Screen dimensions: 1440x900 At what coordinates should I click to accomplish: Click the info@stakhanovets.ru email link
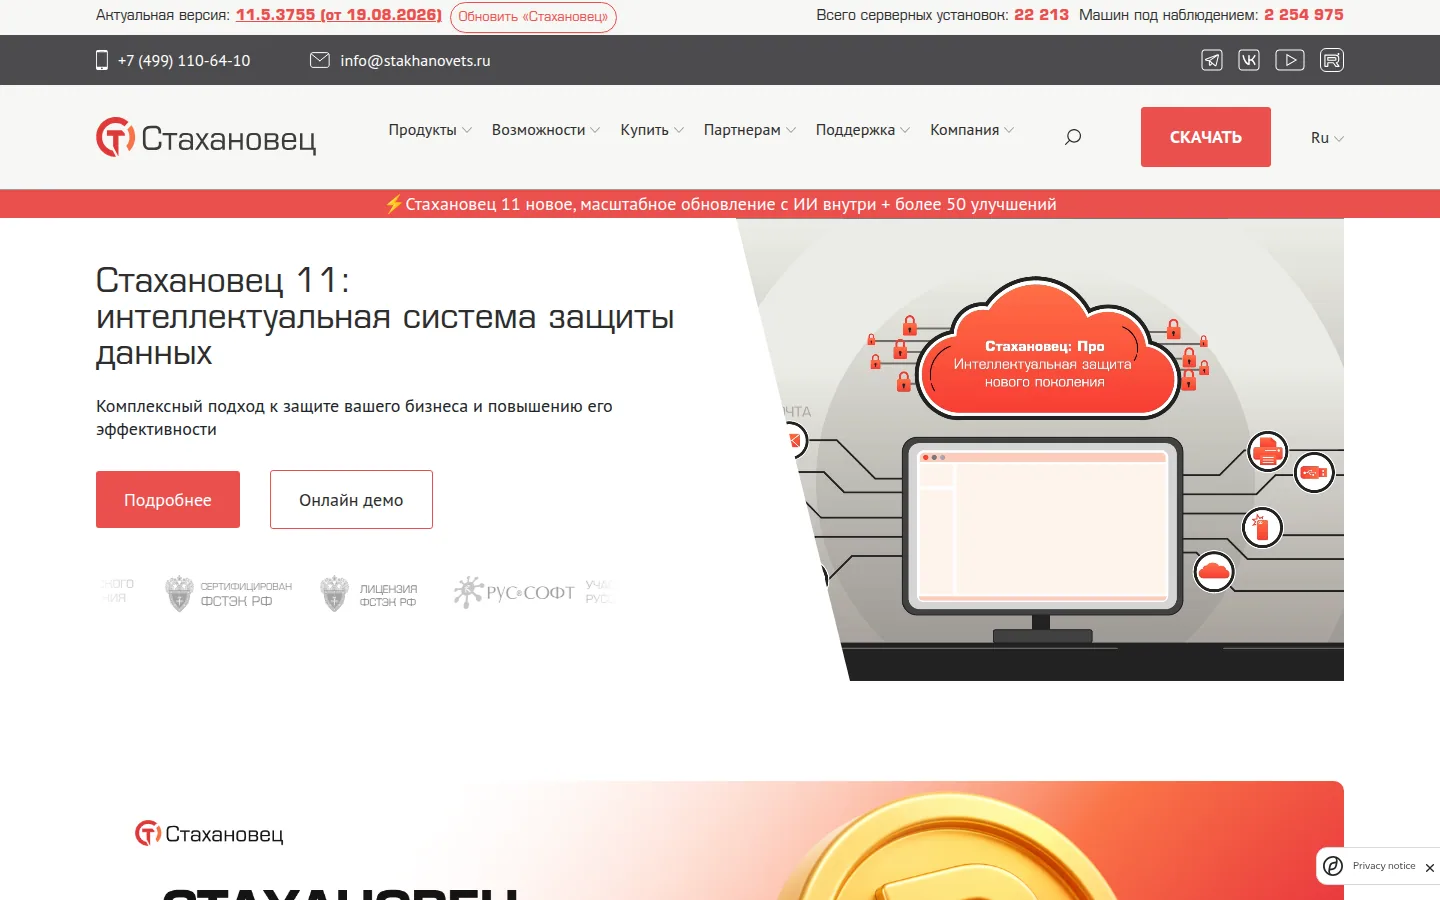point(415,60)
